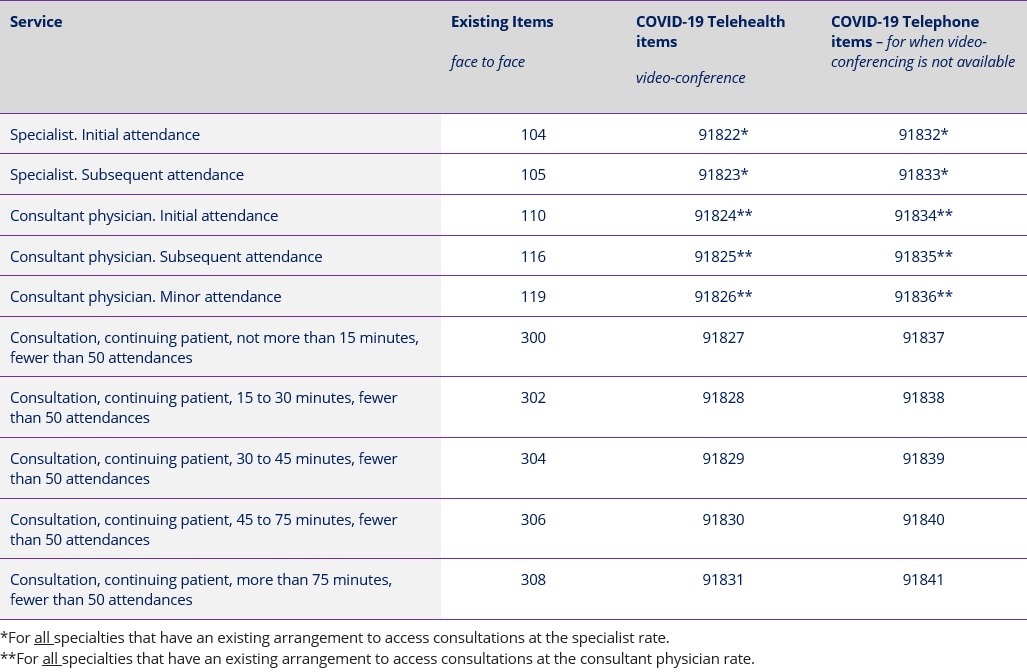Screen dimensions: 1027x672
Task: Click the COVID-19 Telephone items header
Action: click(923, 41)
